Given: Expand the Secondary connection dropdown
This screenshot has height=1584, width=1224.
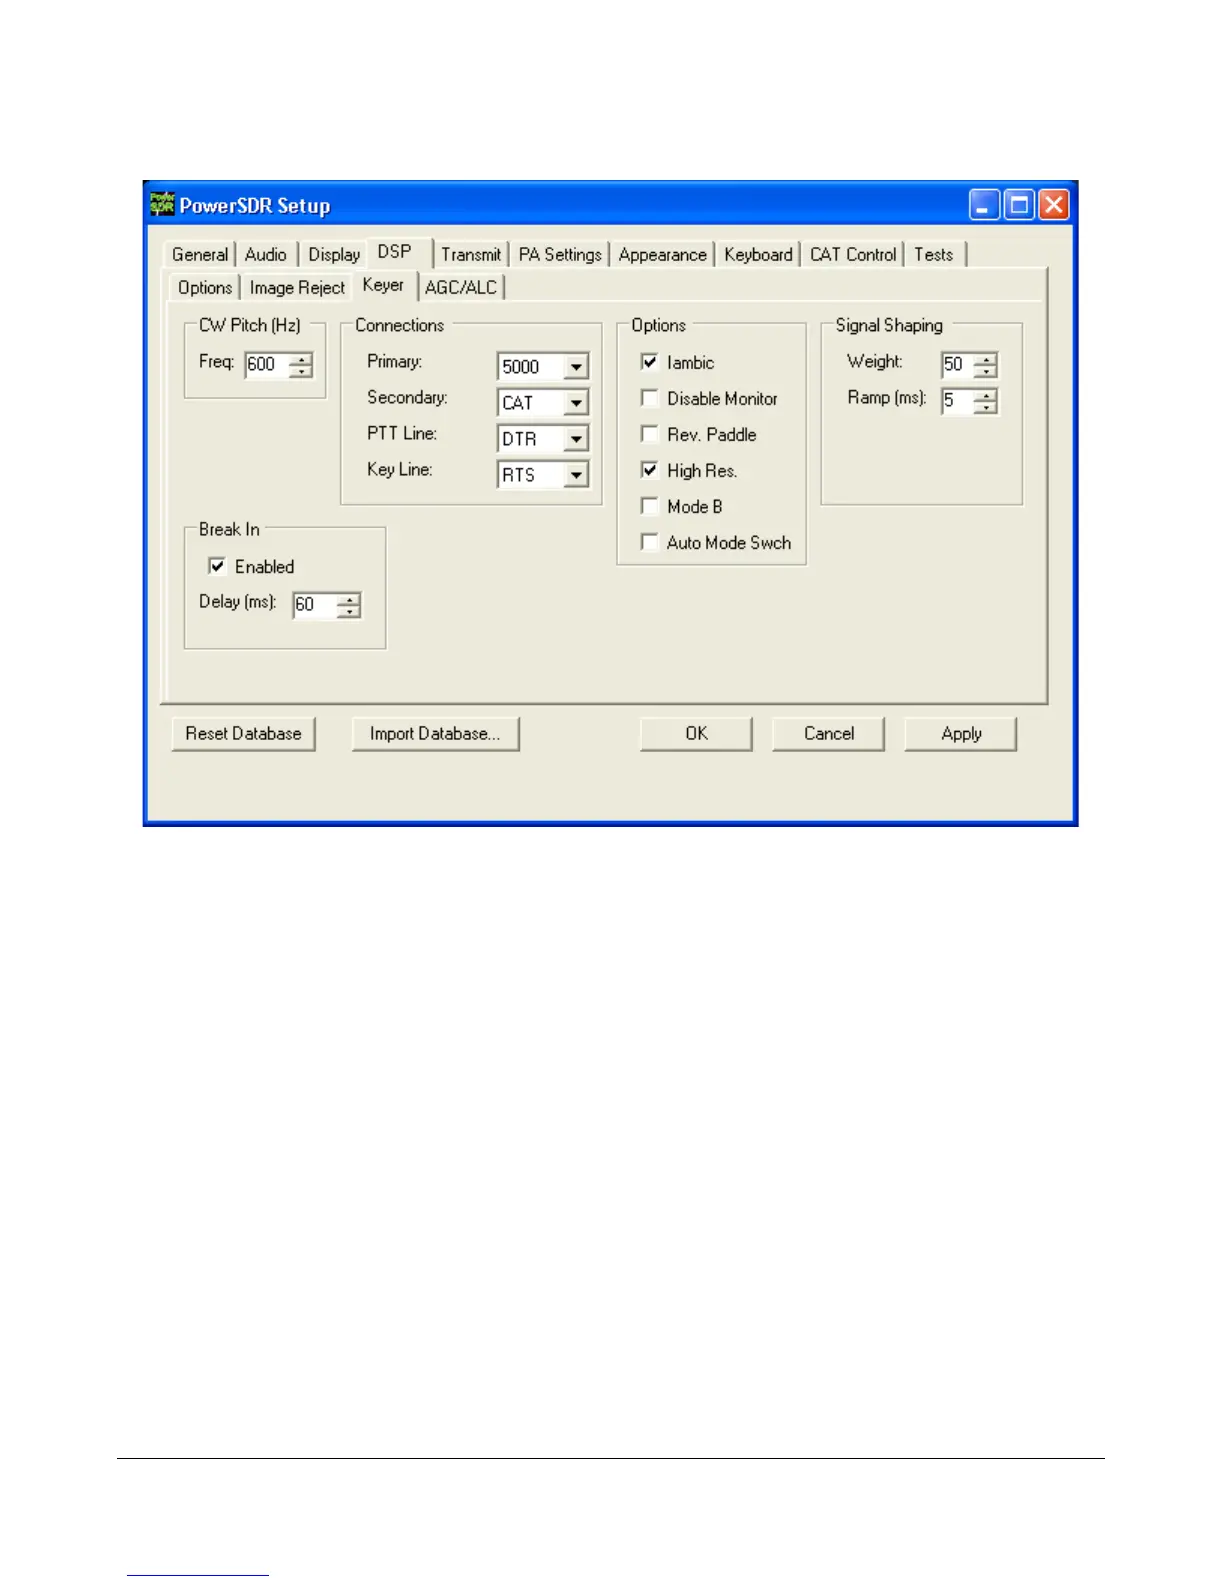Looking at the screenshot, I should pos(576,403).
